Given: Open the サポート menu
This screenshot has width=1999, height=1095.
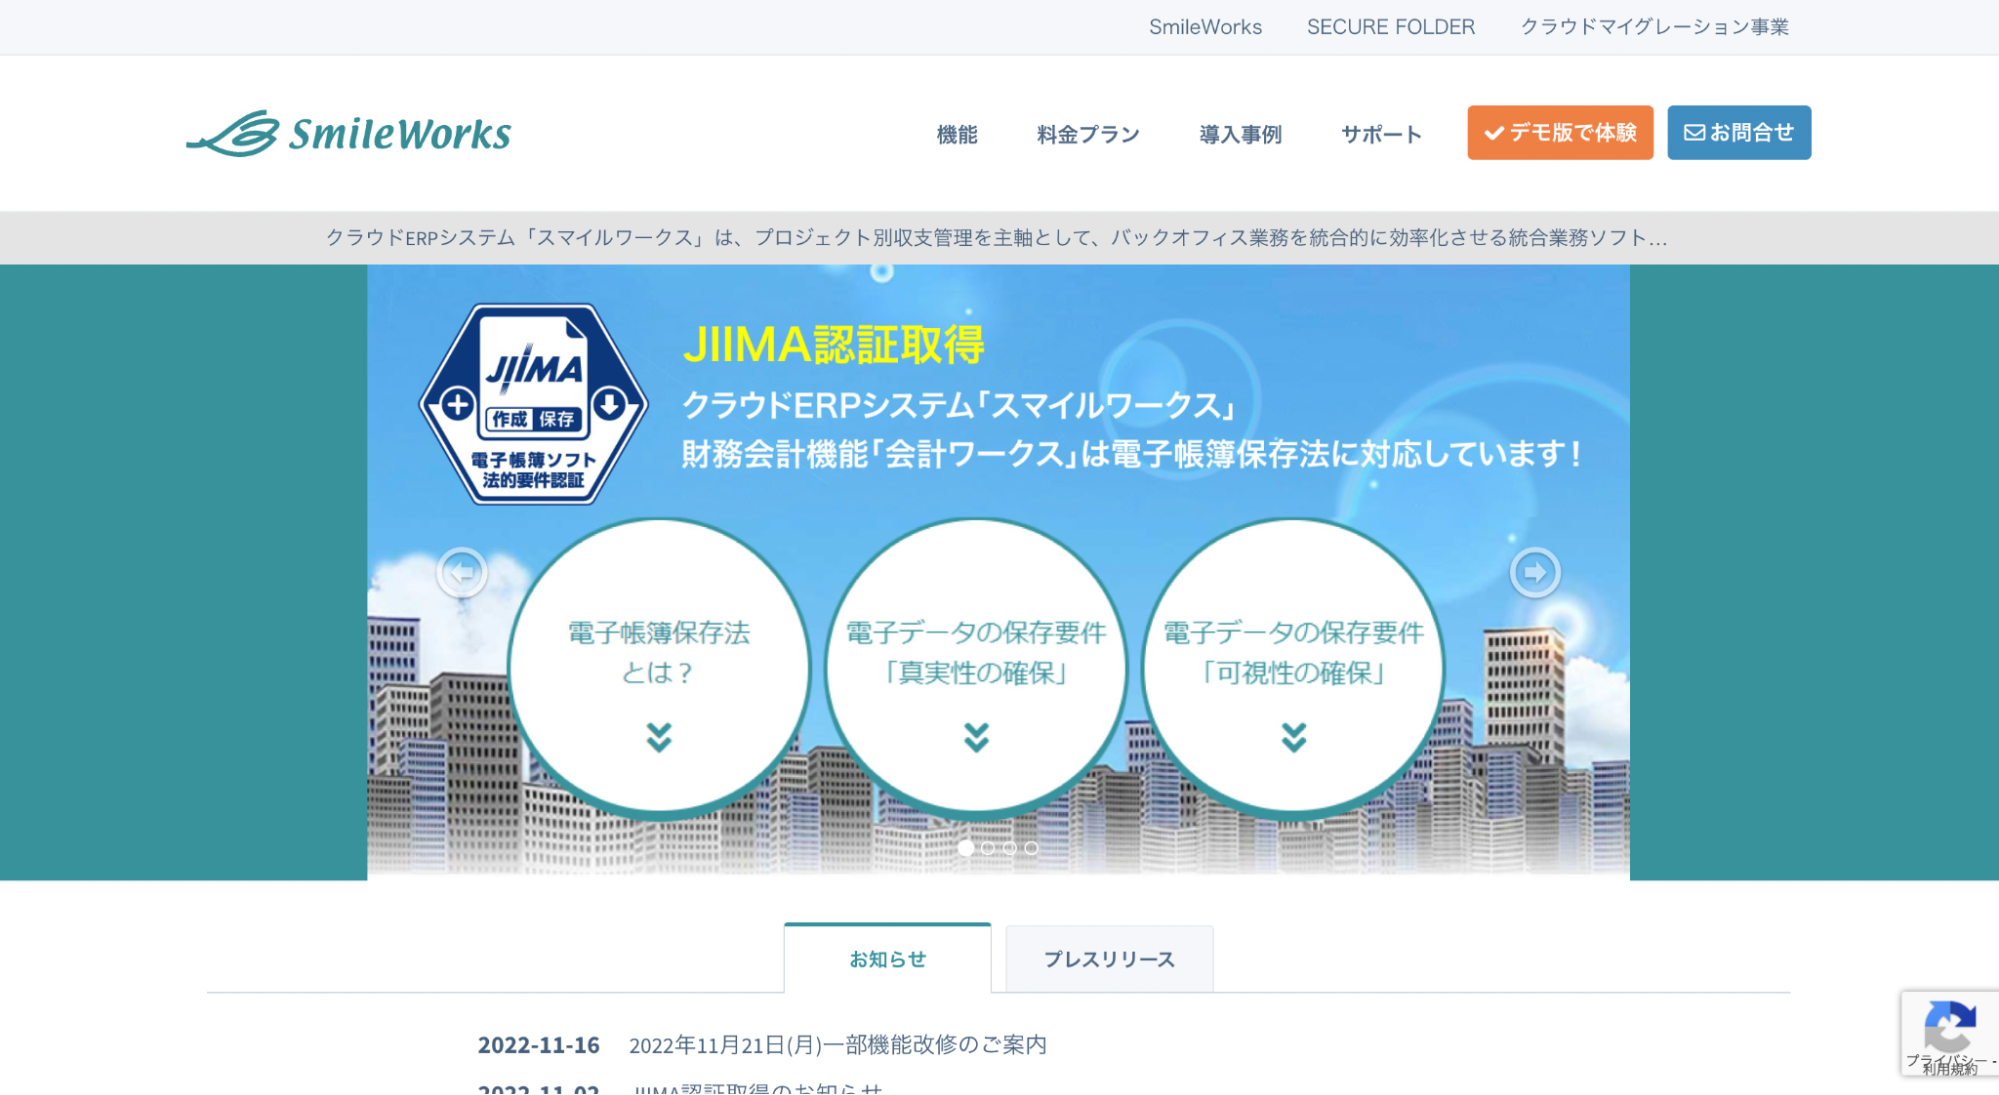Looking at the screenshot, I should tap(1381, 134).
